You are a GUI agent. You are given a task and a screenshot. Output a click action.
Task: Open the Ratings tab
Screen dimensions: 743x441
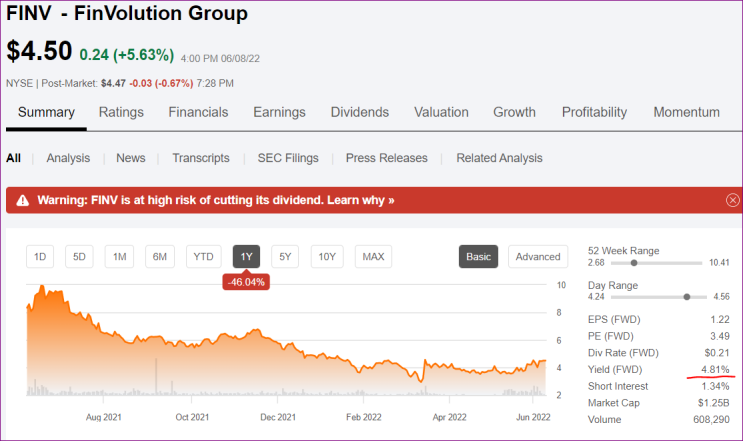(121, 112)
